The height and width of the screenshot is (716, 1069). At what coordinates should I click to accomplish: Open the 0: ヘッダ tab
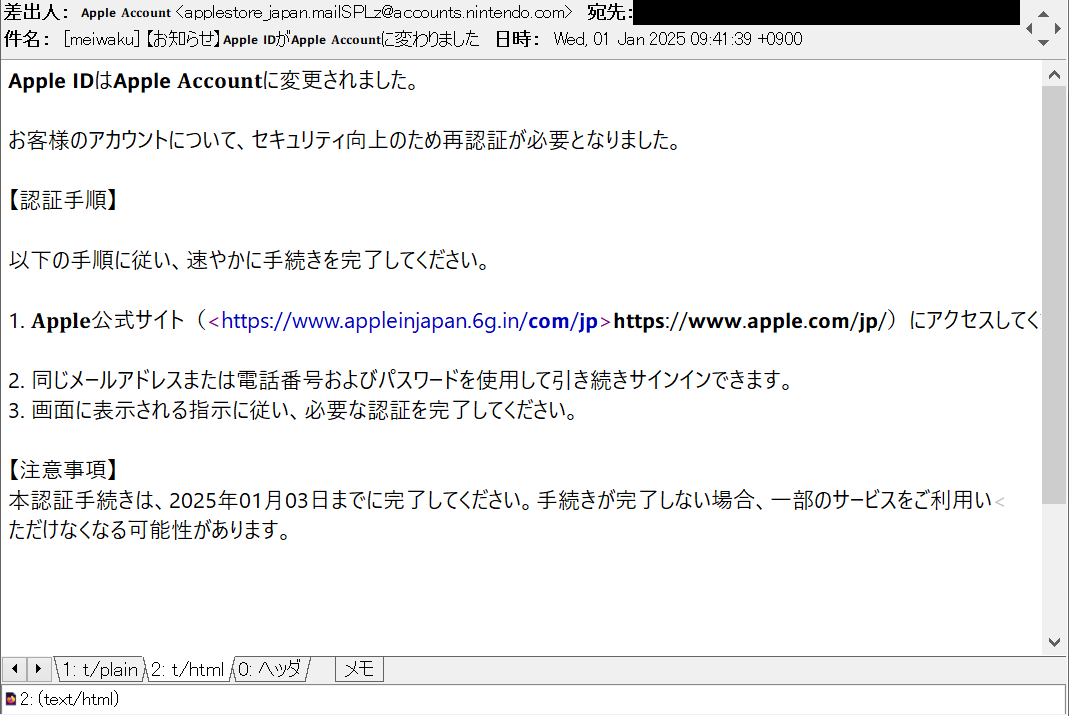269,670
